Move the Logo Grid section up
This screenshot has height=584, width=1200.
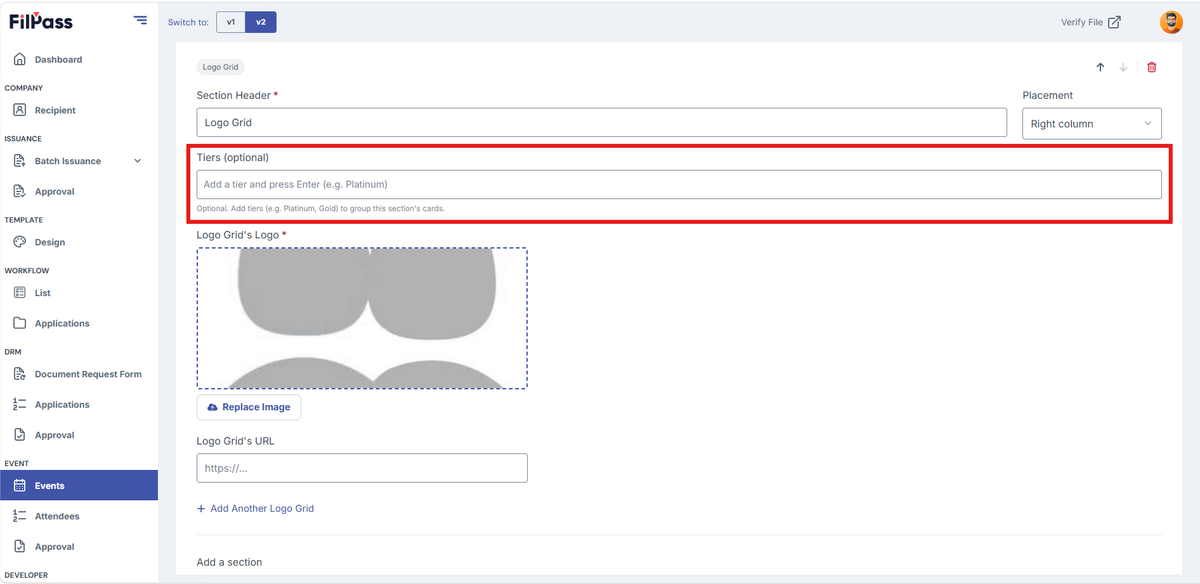(x=1100, y=67)
